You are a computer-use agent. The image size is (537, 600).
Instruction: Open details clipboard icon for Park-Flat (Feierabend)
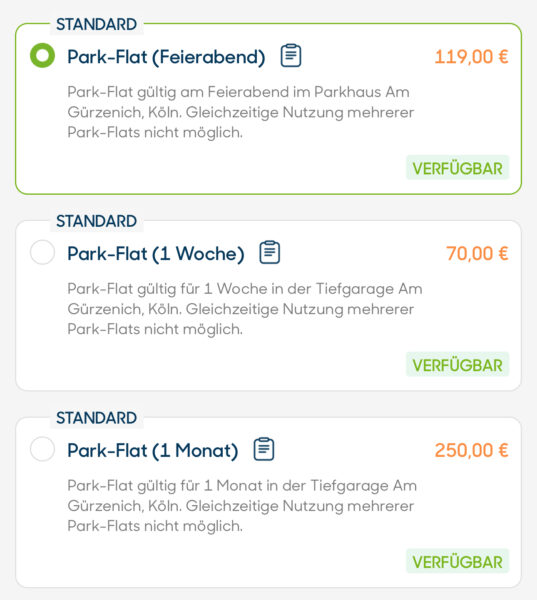pyautogui.click(x=291, y=56)
